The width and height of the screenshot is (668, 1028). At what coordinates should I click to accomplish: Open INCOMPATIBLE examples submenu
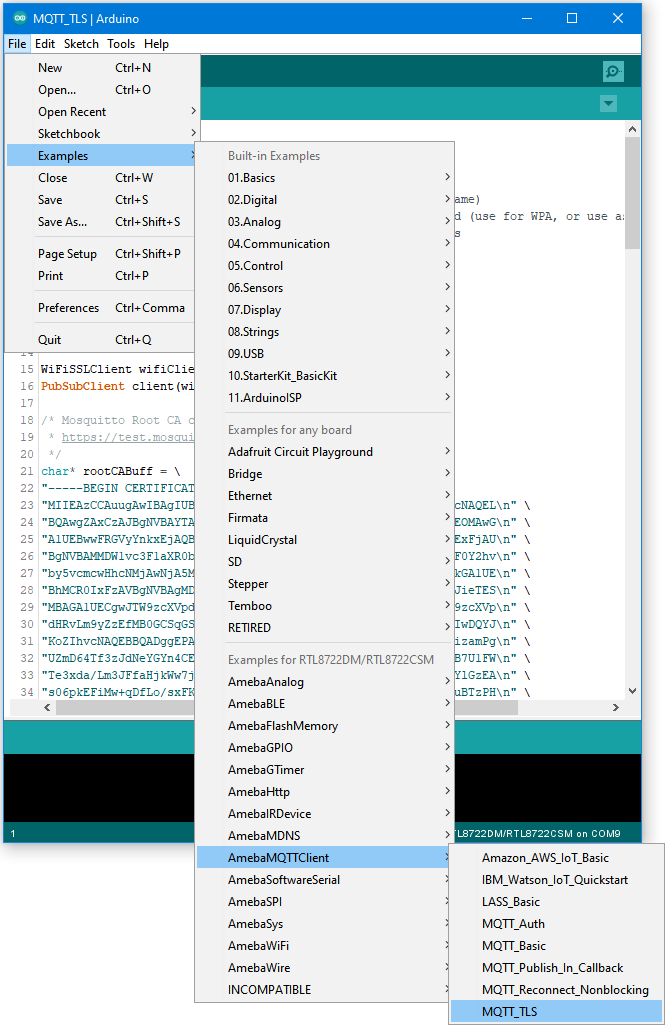pyautogui.click(x=324, y=989)
